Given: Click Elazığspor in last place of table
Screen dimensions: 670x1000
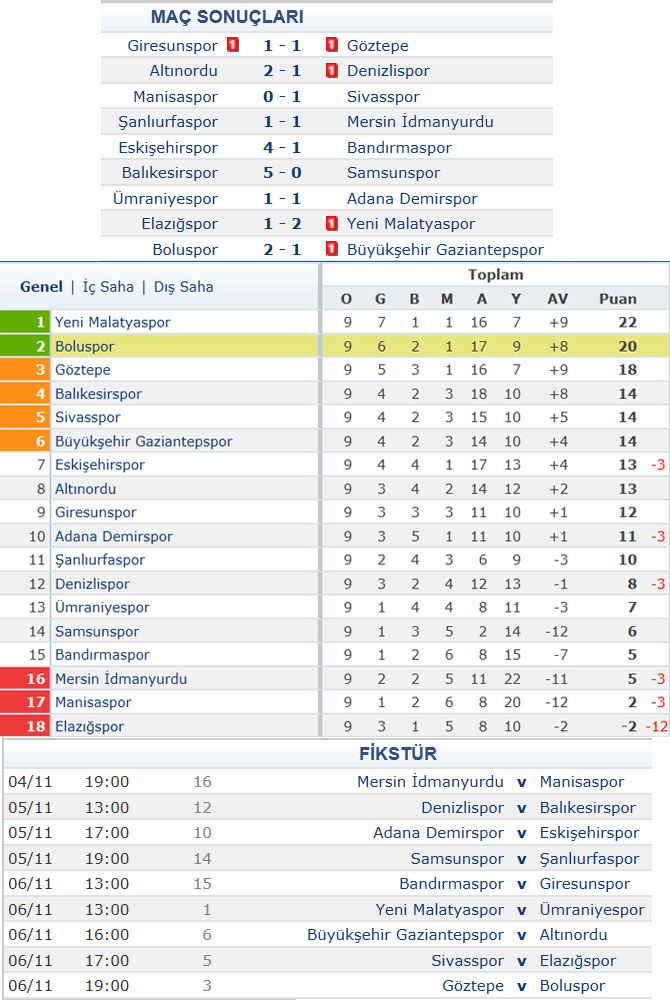Looking at the screenshot, I should (89, 726).
